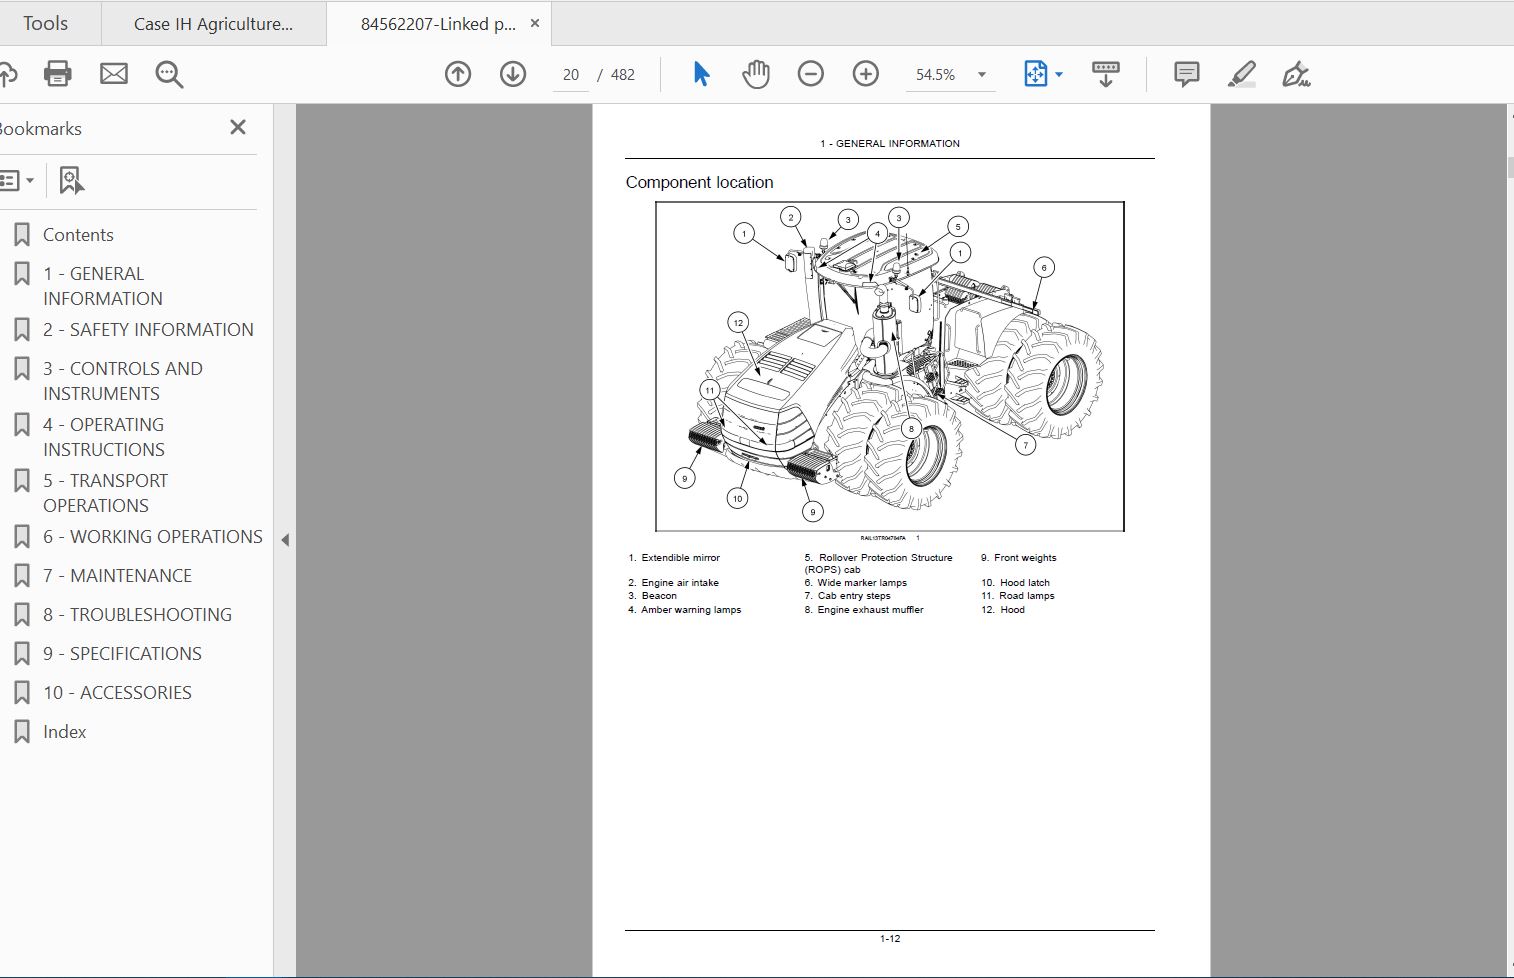The image size is (1514, 978).
Task: Activate the Hand pan tool
Action: click(756, 74)
